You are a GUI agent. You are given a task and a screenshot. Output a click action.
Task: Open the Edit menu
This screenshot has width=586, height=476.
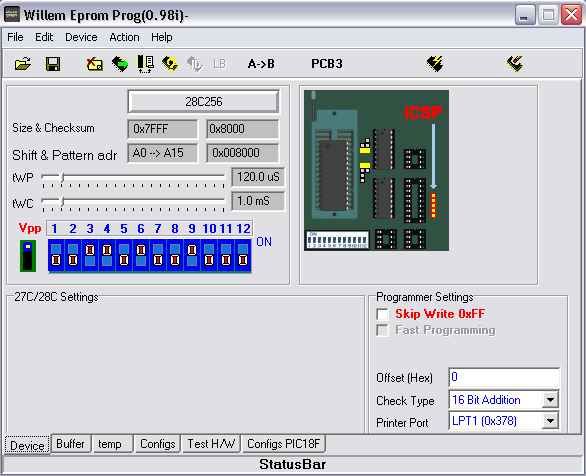click(44, 37)
